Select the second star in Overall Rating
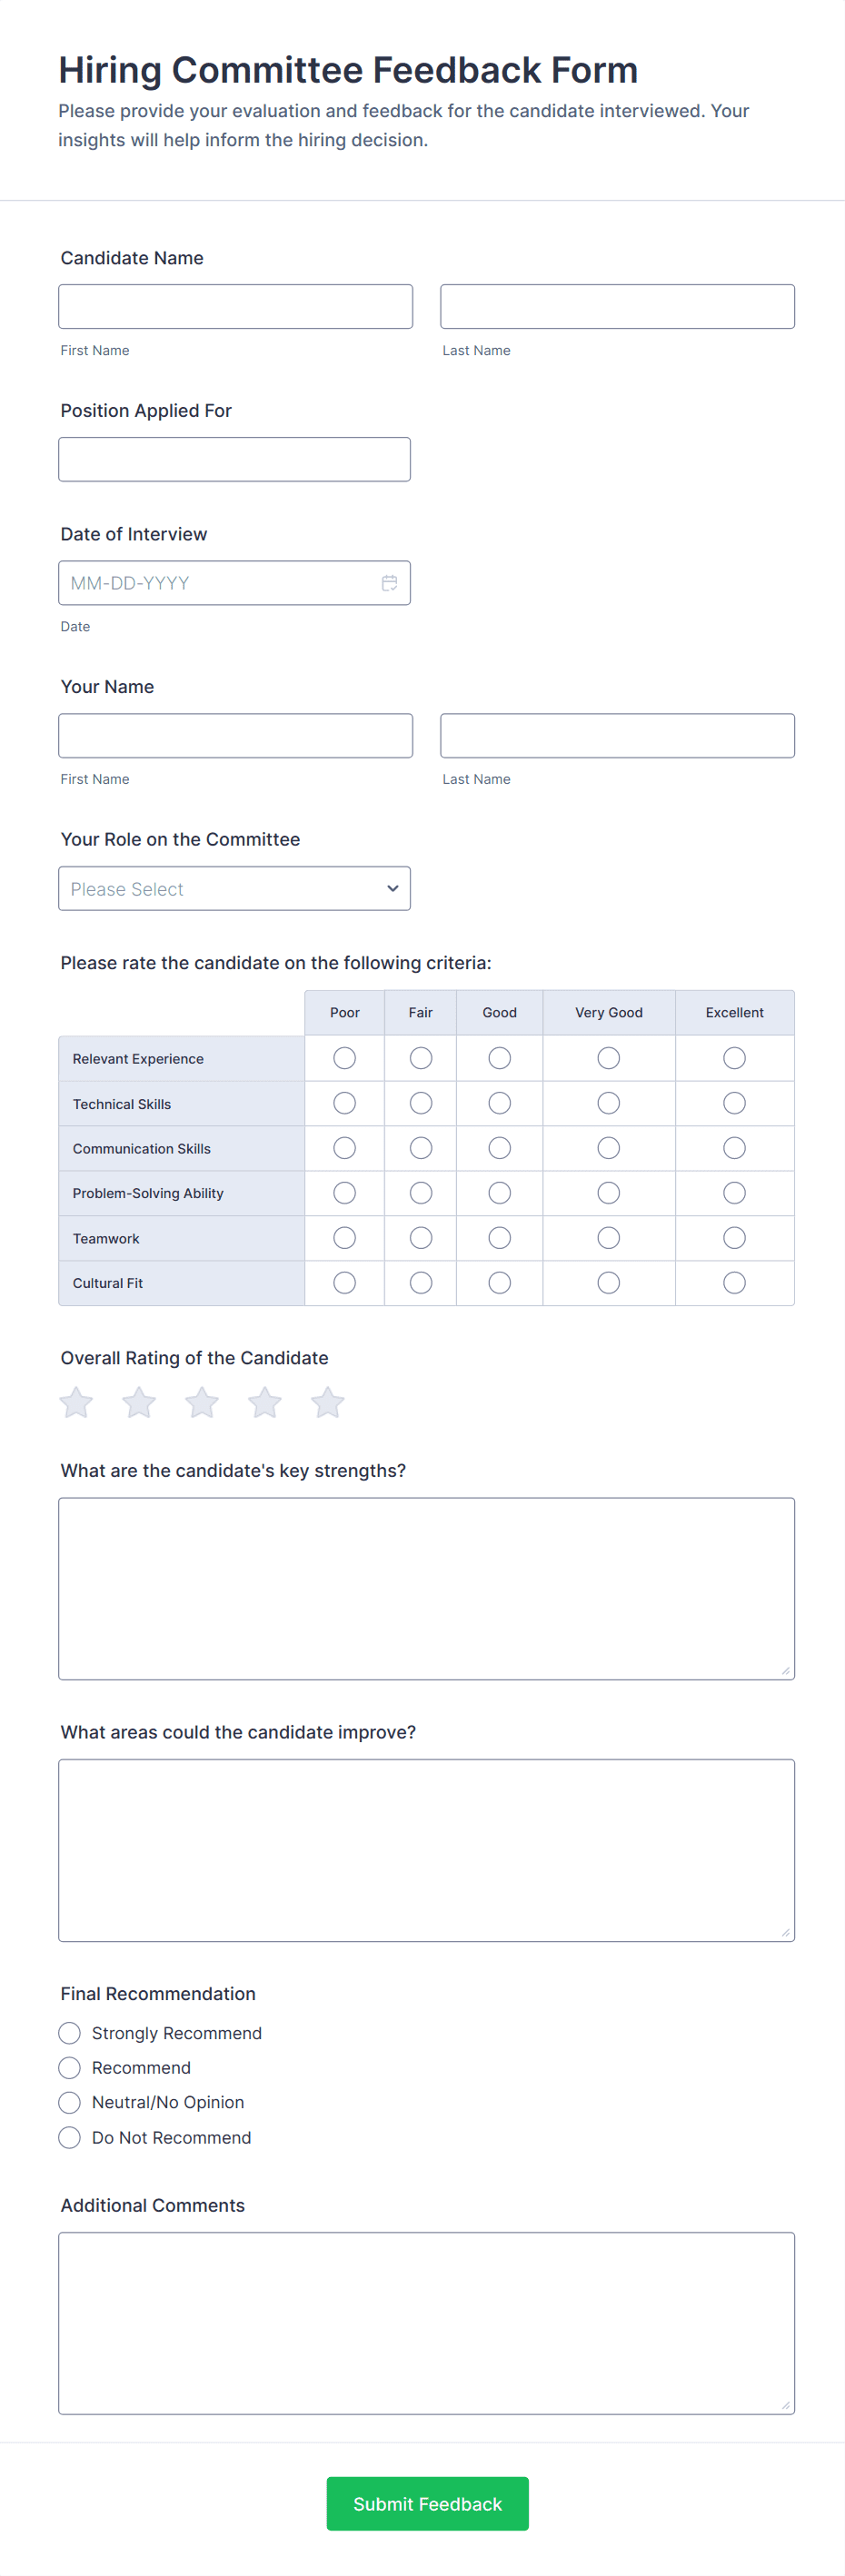The image size is (845, 2576). click(x=139, y=1402)
